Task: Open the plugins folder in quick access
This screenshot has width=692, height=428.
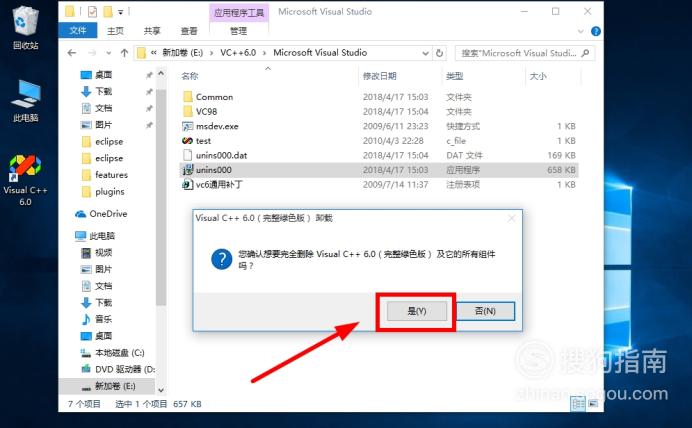Action: coord(104,192)
